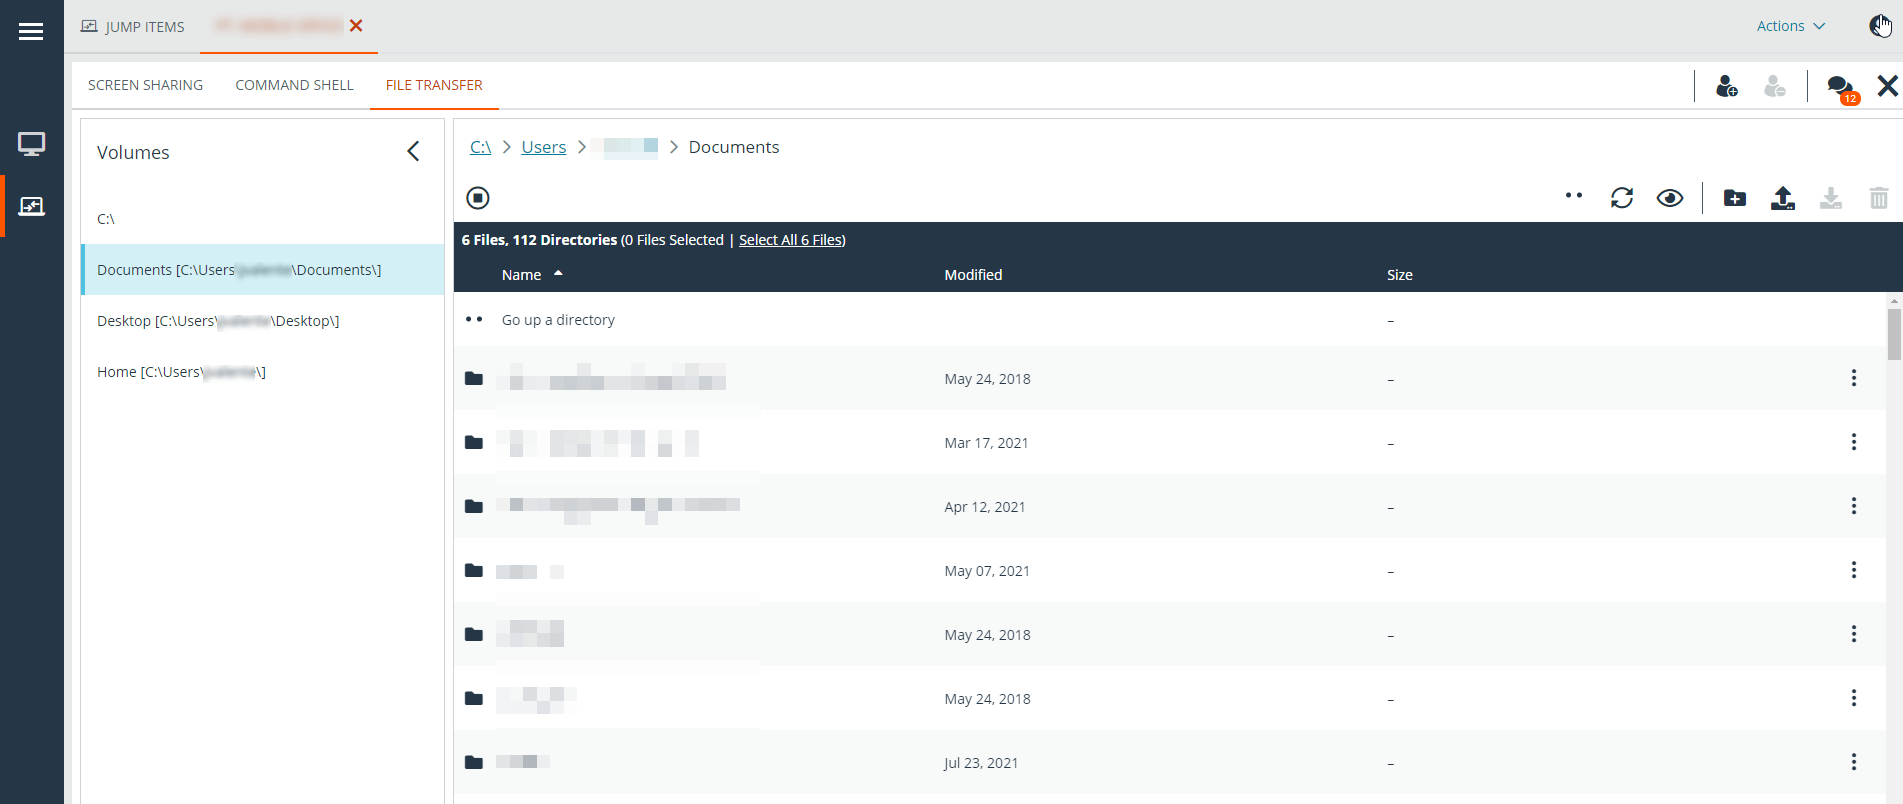
Task: Collapse the Volumes panel
Action: (413, 151)
